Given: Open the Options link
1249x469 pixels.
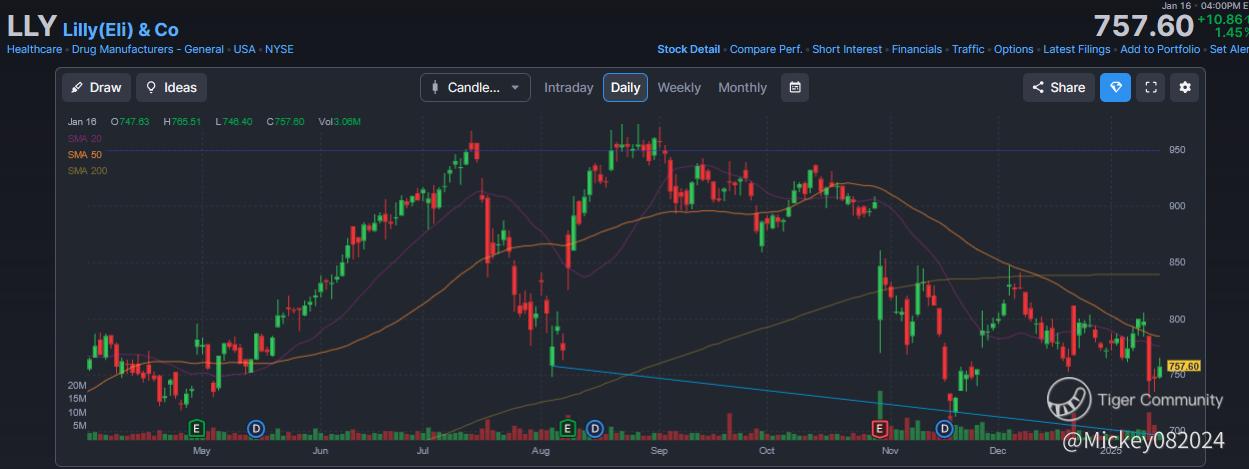Looking at the screenshot, I should [x=1014, y=49].
